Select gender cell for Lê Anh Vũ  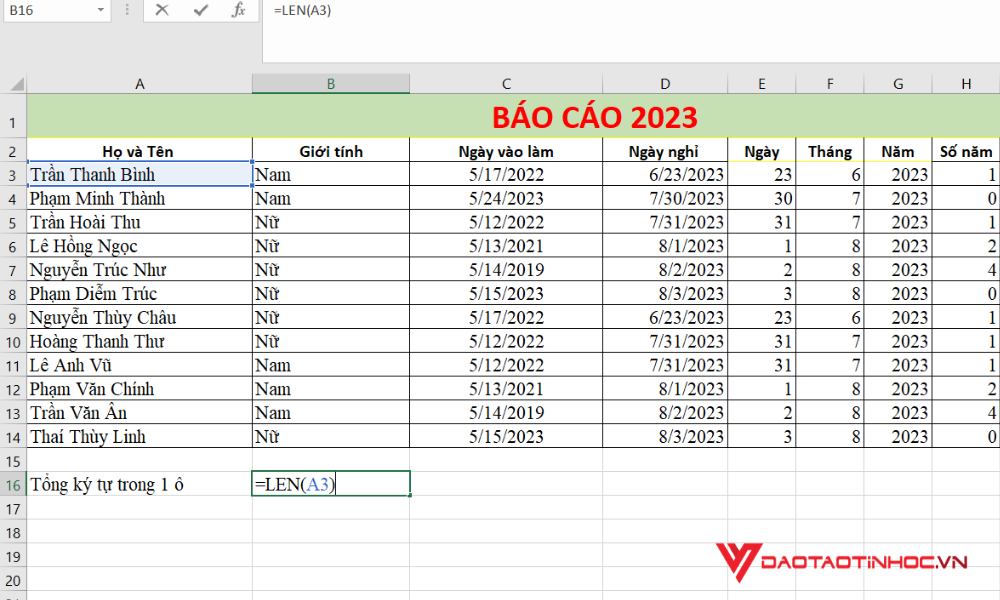(331, 365)
